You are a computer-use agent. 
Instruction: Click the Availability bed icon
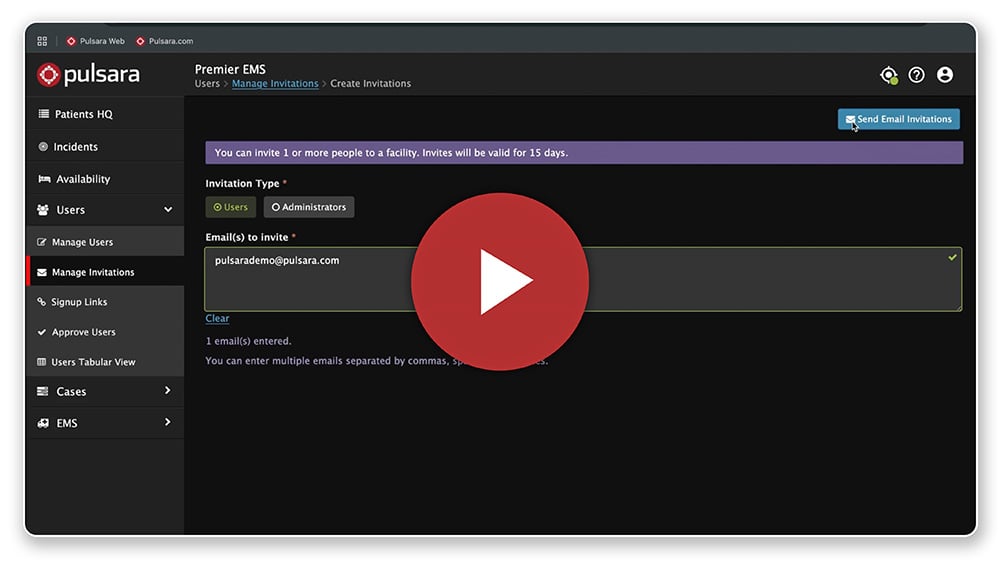44,179
